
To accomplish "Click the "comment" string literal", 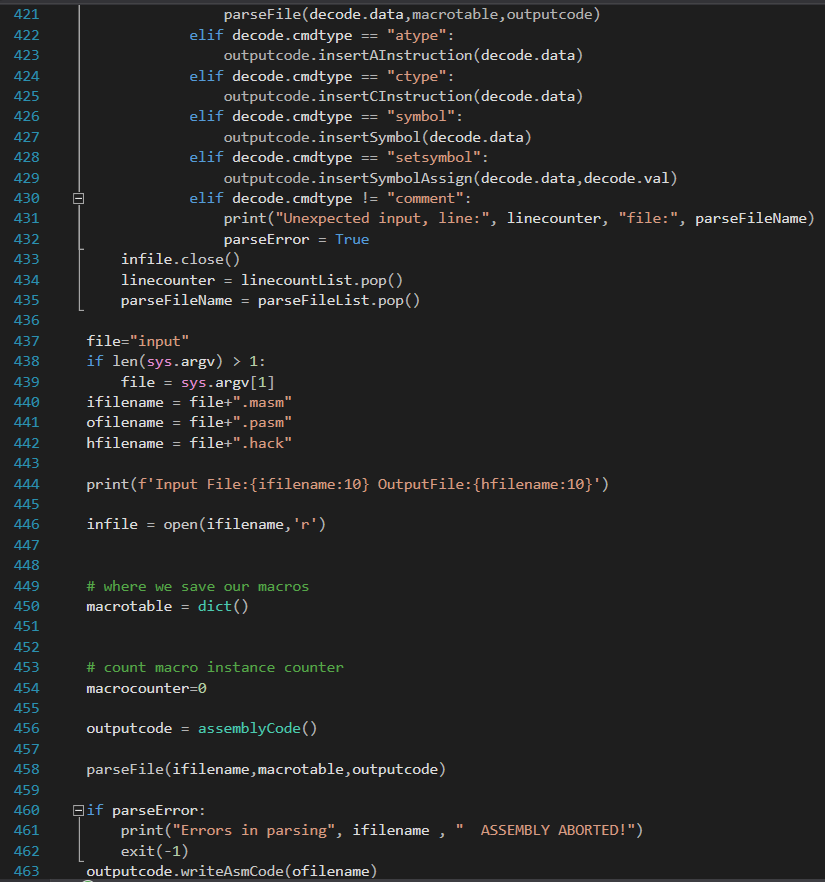I will click(426, 199).
